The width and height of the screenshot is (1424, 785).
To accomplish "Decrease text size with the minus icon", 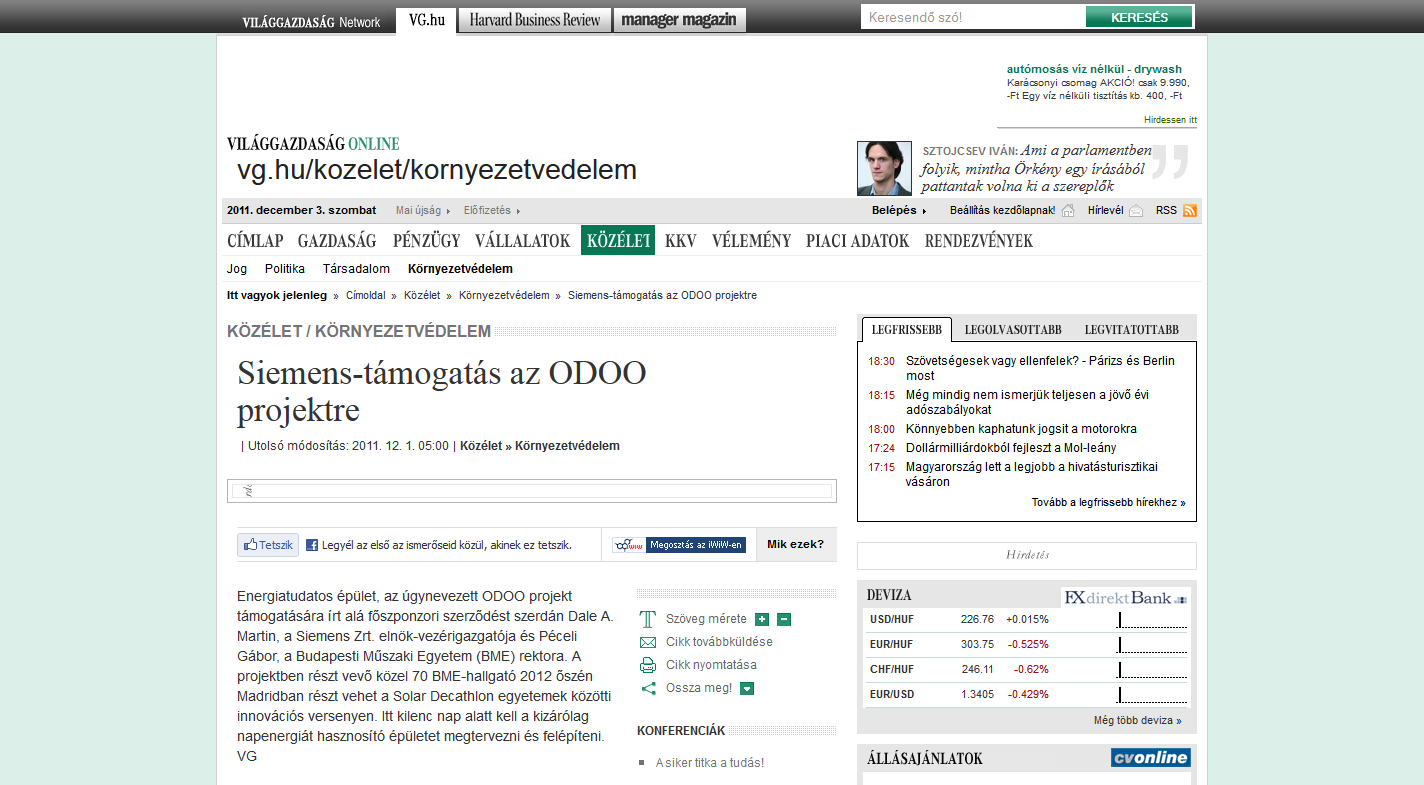I will click(x=784, y=619).
